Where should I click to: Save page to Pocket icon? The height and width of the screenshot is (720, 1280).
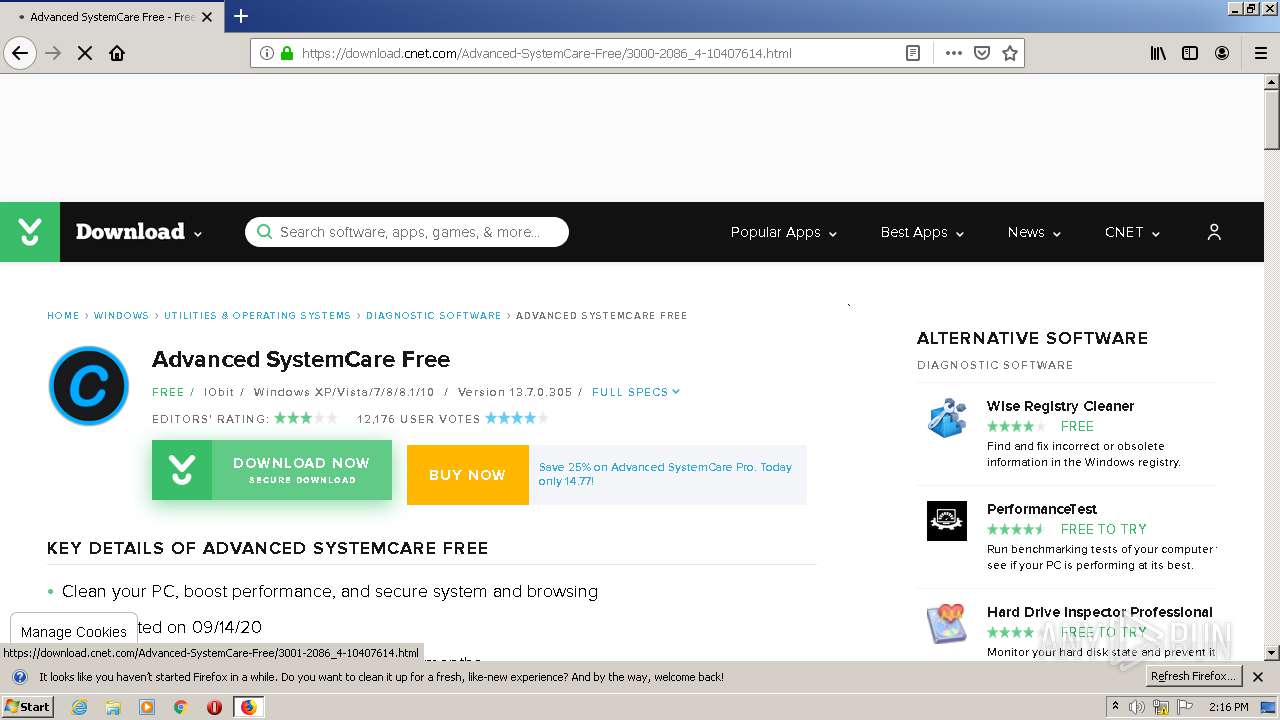click(x=982, y=53)
